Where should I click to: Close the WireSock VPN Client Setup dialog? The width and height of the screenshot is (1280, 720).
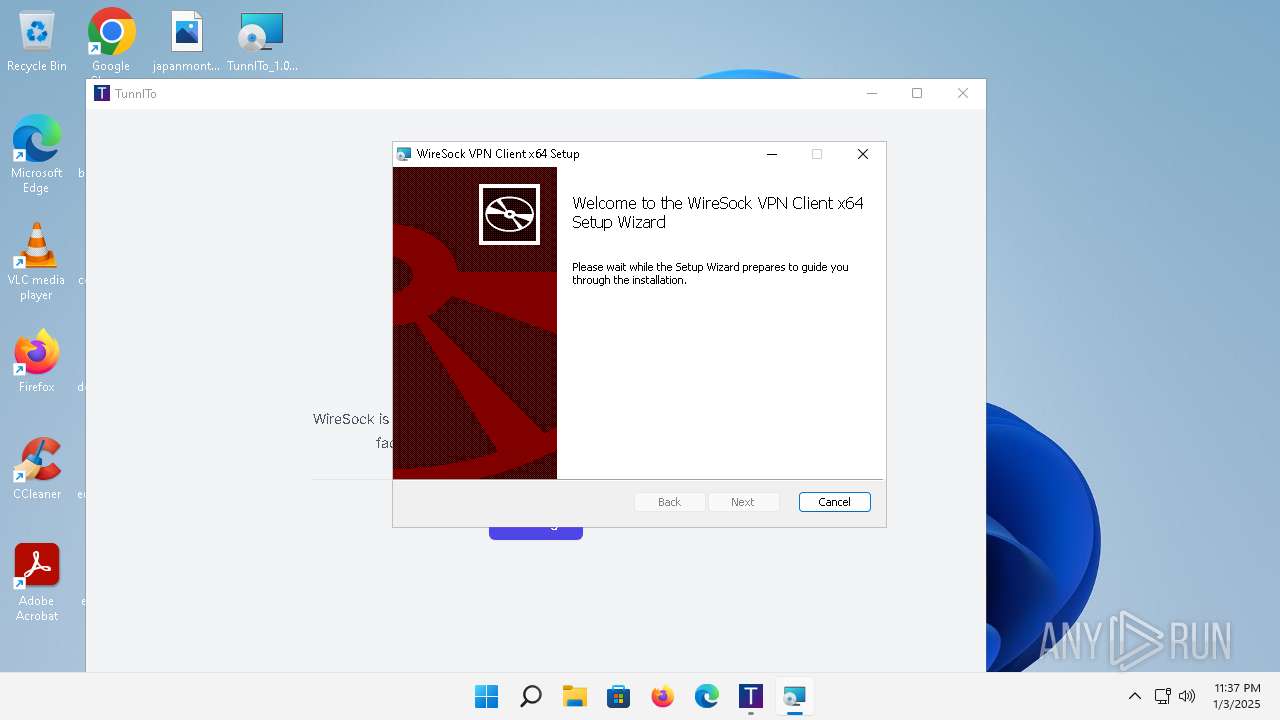point(863,154)
